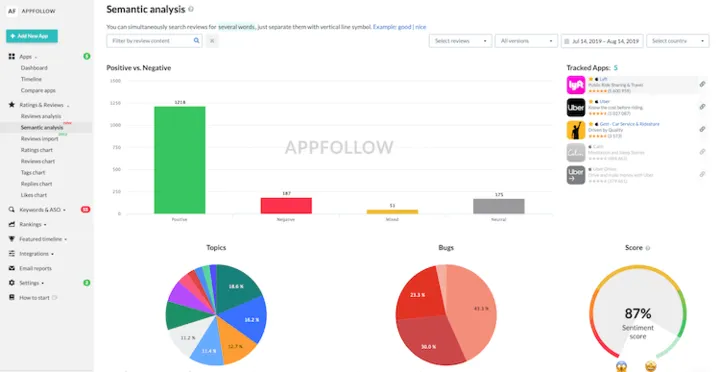Click the date range picker field
This screenshot has width=720, height=372.
pyautogui.click(x=602, y=41)
